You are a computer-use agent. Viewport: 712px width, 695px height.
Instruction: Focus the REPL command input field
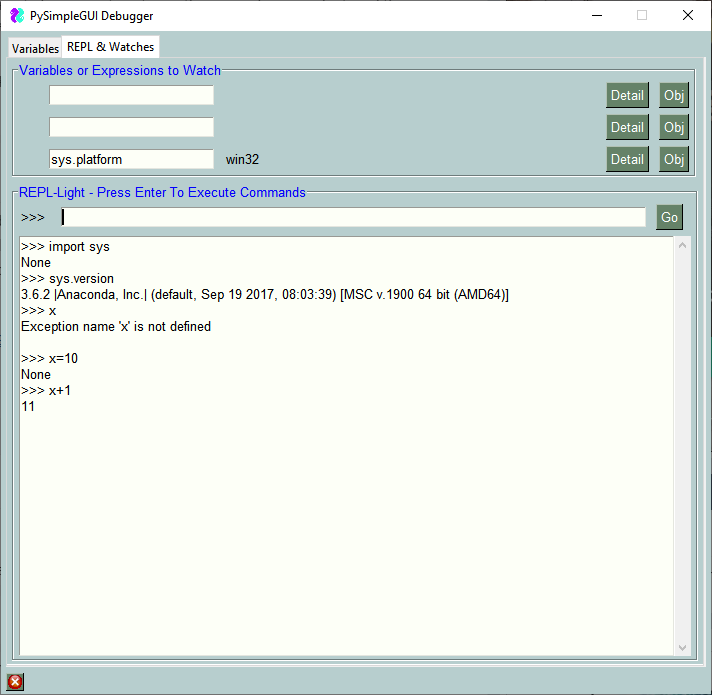point(353,217)
